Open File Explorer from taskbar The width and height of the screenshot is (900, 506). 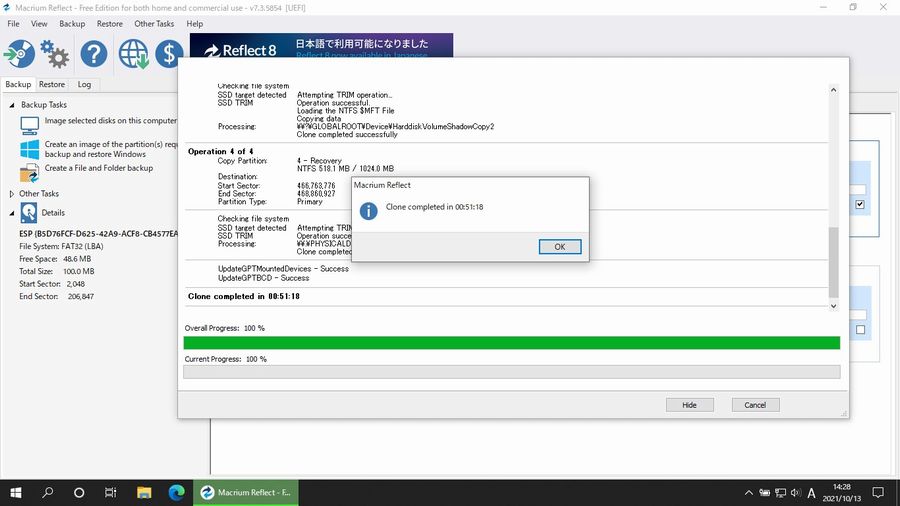click(143, 493)
